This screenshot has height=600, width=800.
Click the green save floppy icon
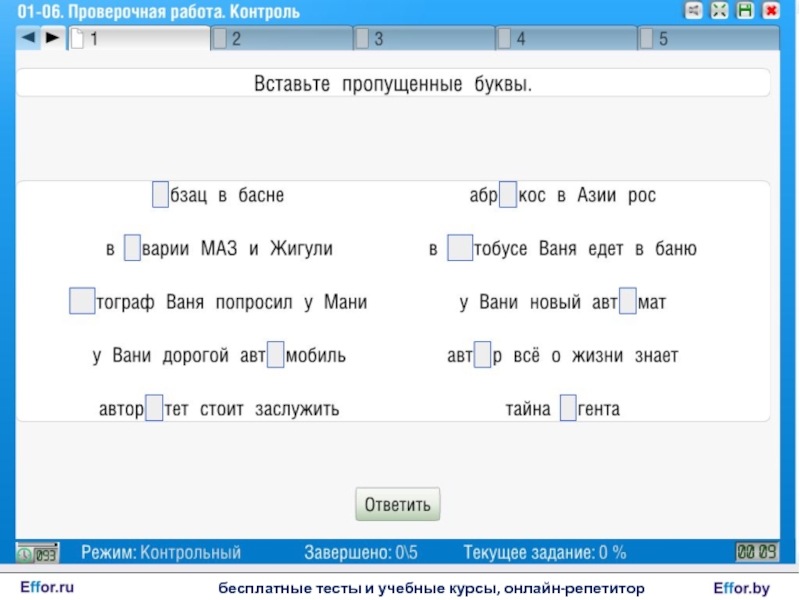tap(745, 11)
